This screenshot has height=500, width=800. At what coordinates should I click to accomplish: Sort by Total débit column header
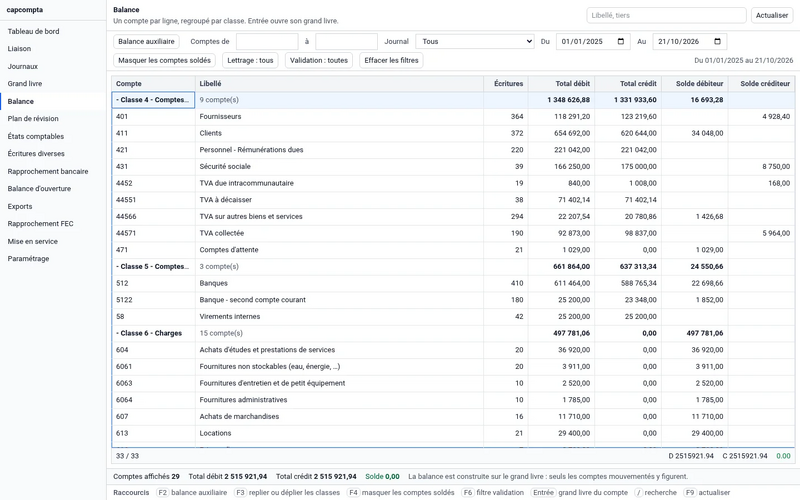pyautogui.click(x=561, y=84)
